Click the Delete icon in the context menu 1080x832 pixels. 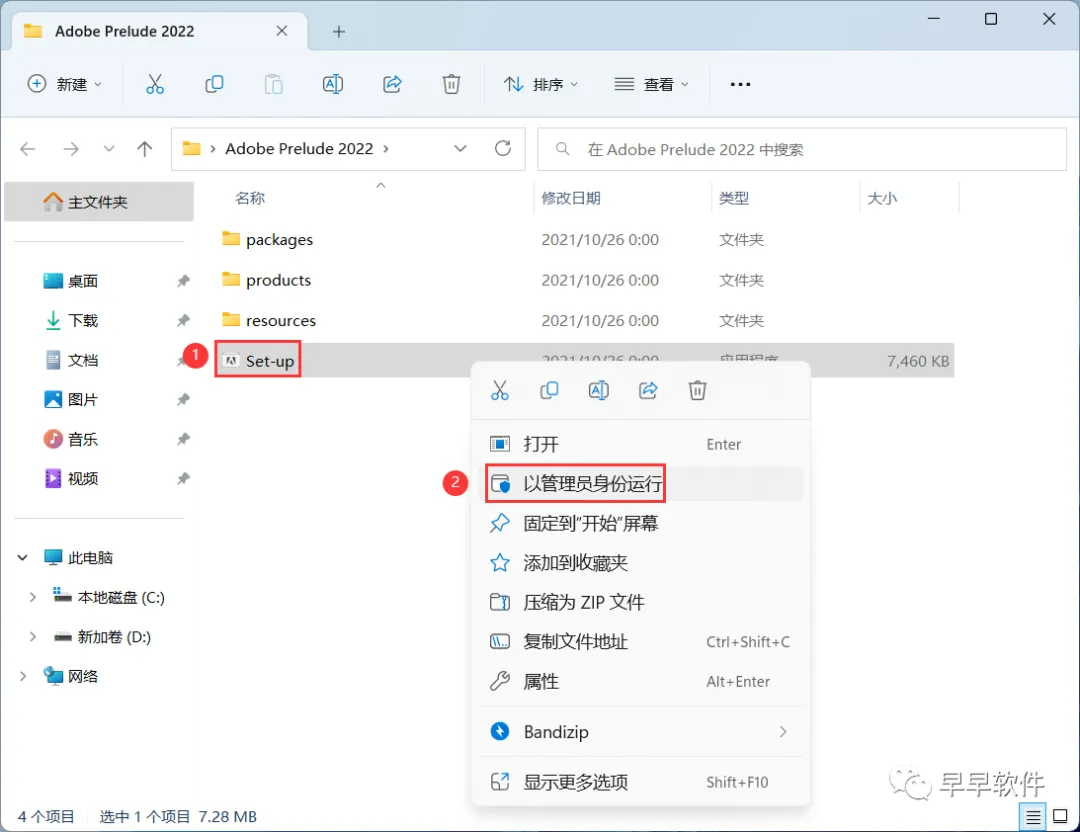point(697,391)
